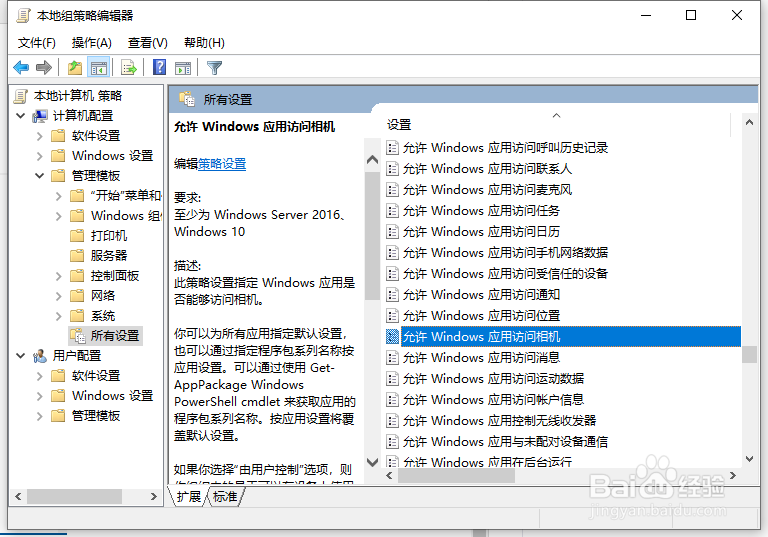The height and width of the screenshot is (537, 768).
Task: Expand the "开始"菜单和 tree node
Action: [x=59, y=196]
